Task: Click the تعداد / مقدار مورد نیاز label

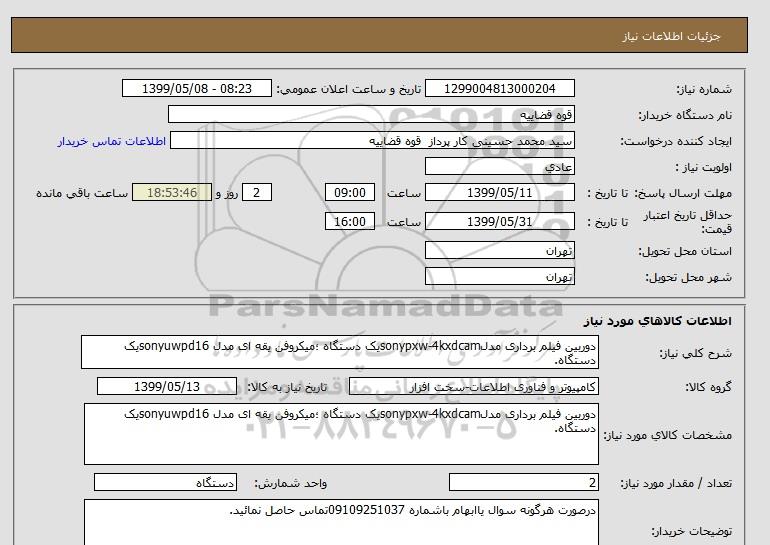Action: tap(676, 484)
